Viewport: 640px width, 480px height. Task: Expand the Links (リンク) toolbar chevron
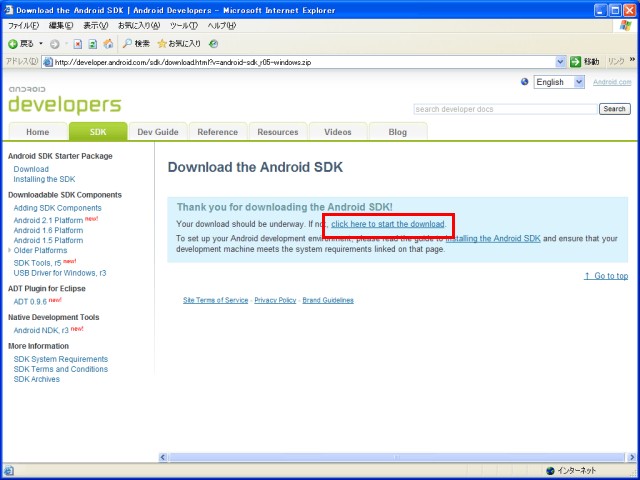[x=632, y=60]
